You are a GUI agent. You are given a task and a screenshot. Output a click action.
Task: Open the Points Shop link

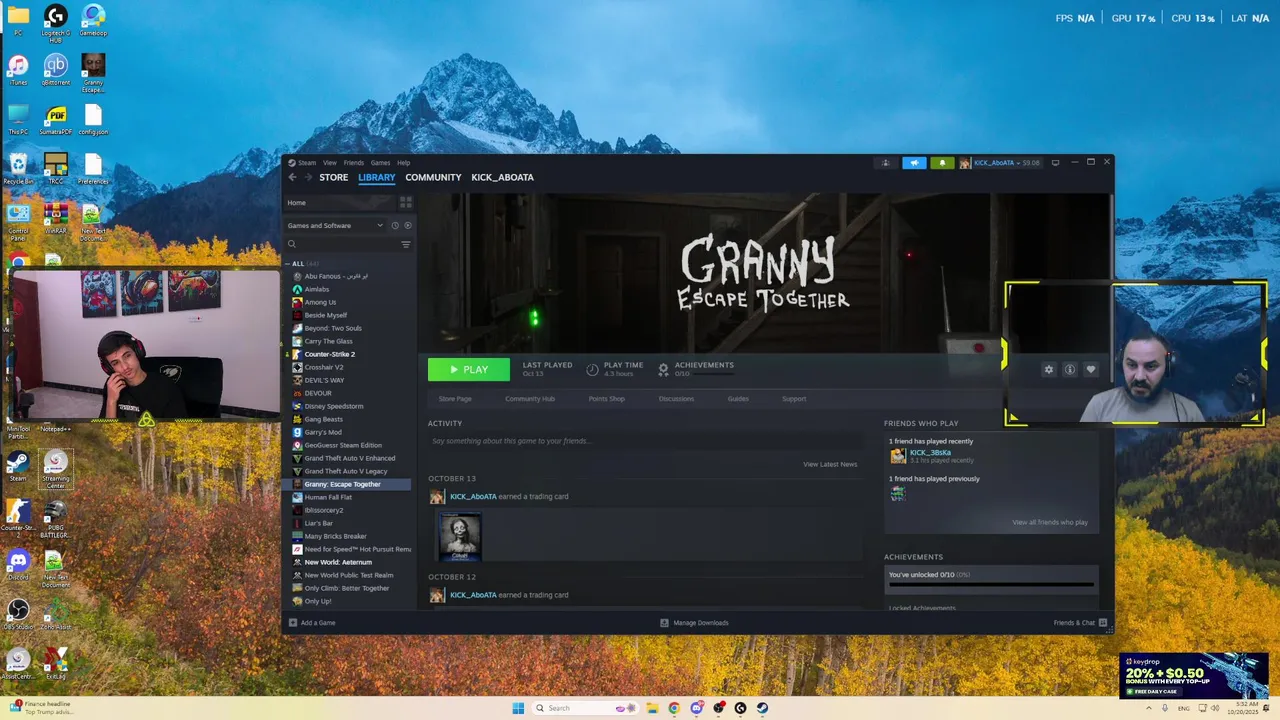click(607, 399)
